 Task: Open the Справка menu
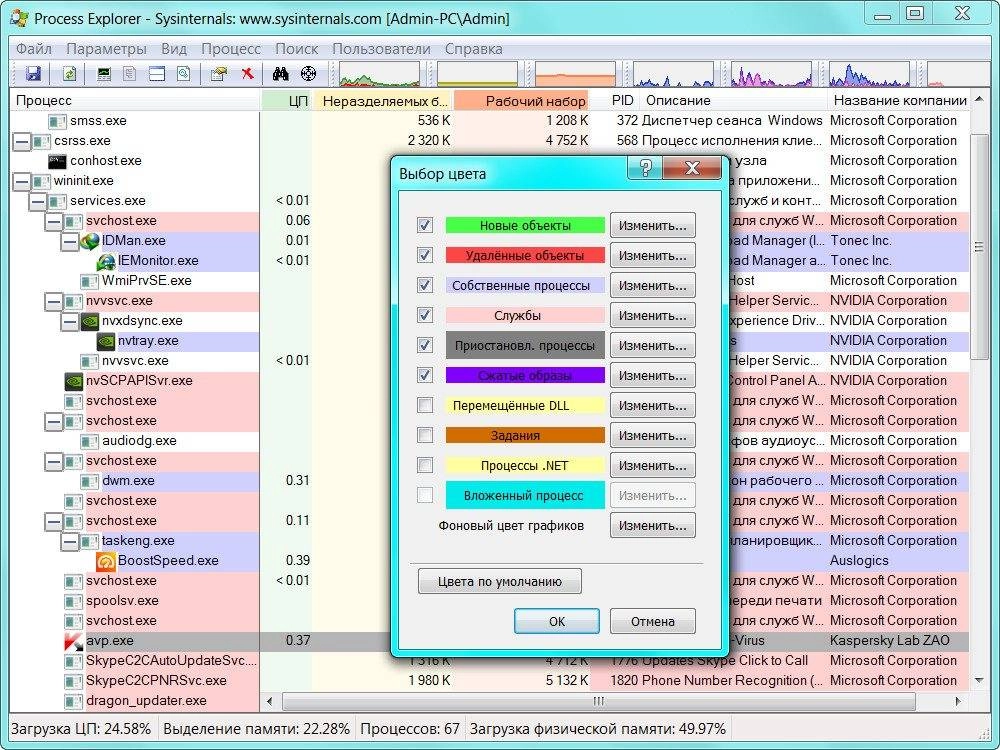474,49
